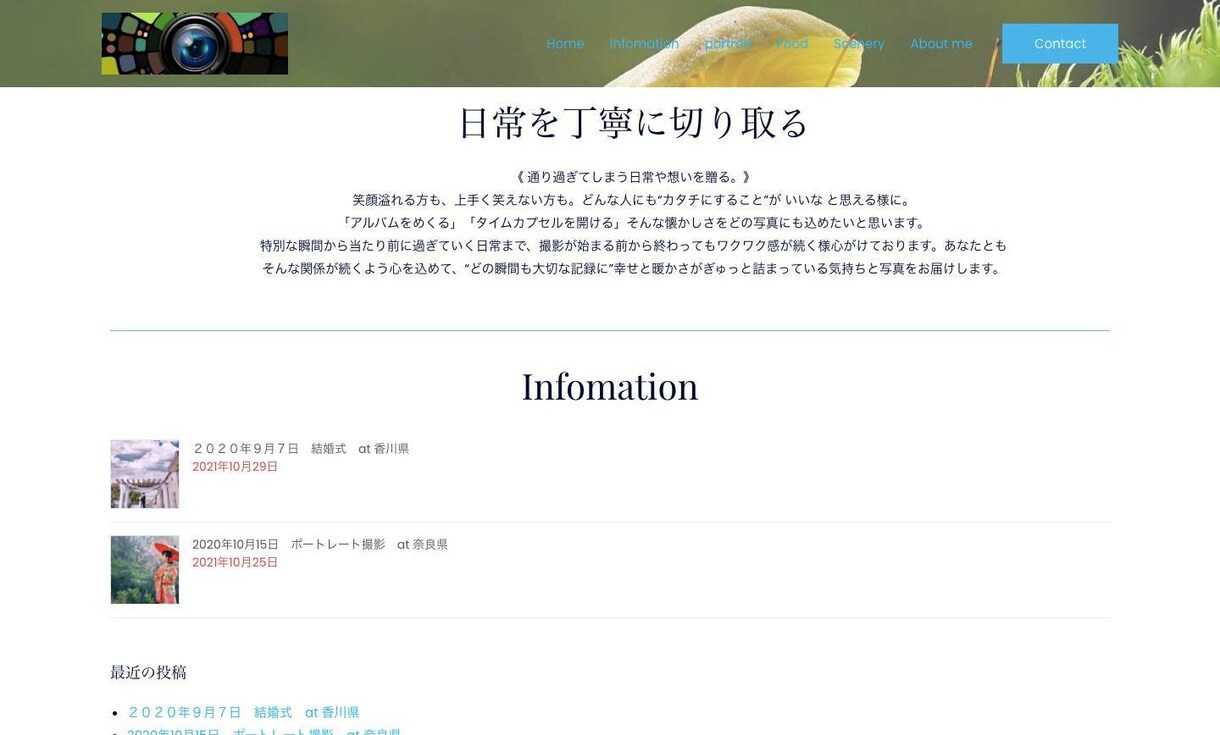Open post titled 2020年10月15日 ポートレート撮影 at 奈良県
1220x735 pixels.
click(320, 545)
